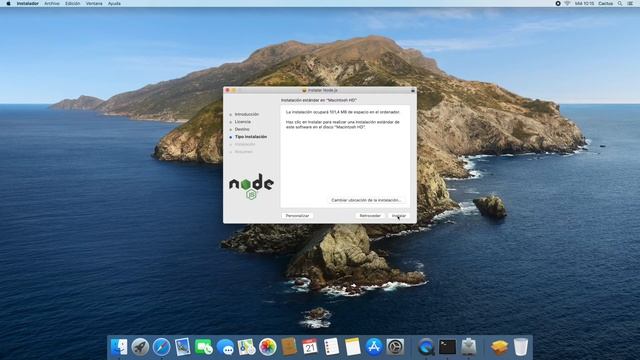The height and width of the screenshot is (360, 640).
Task: Select the Tipo instalación step
Action: (x=251, y=137)
